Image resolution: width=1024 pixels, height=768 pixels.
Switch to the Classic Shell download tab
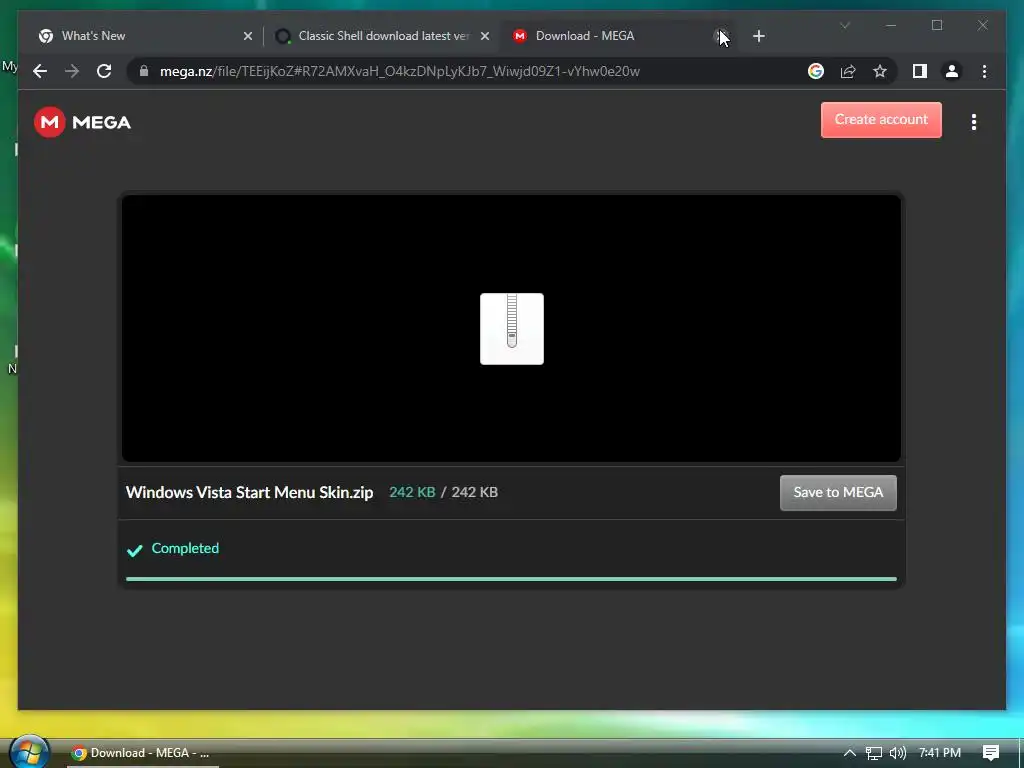point(381,36)
